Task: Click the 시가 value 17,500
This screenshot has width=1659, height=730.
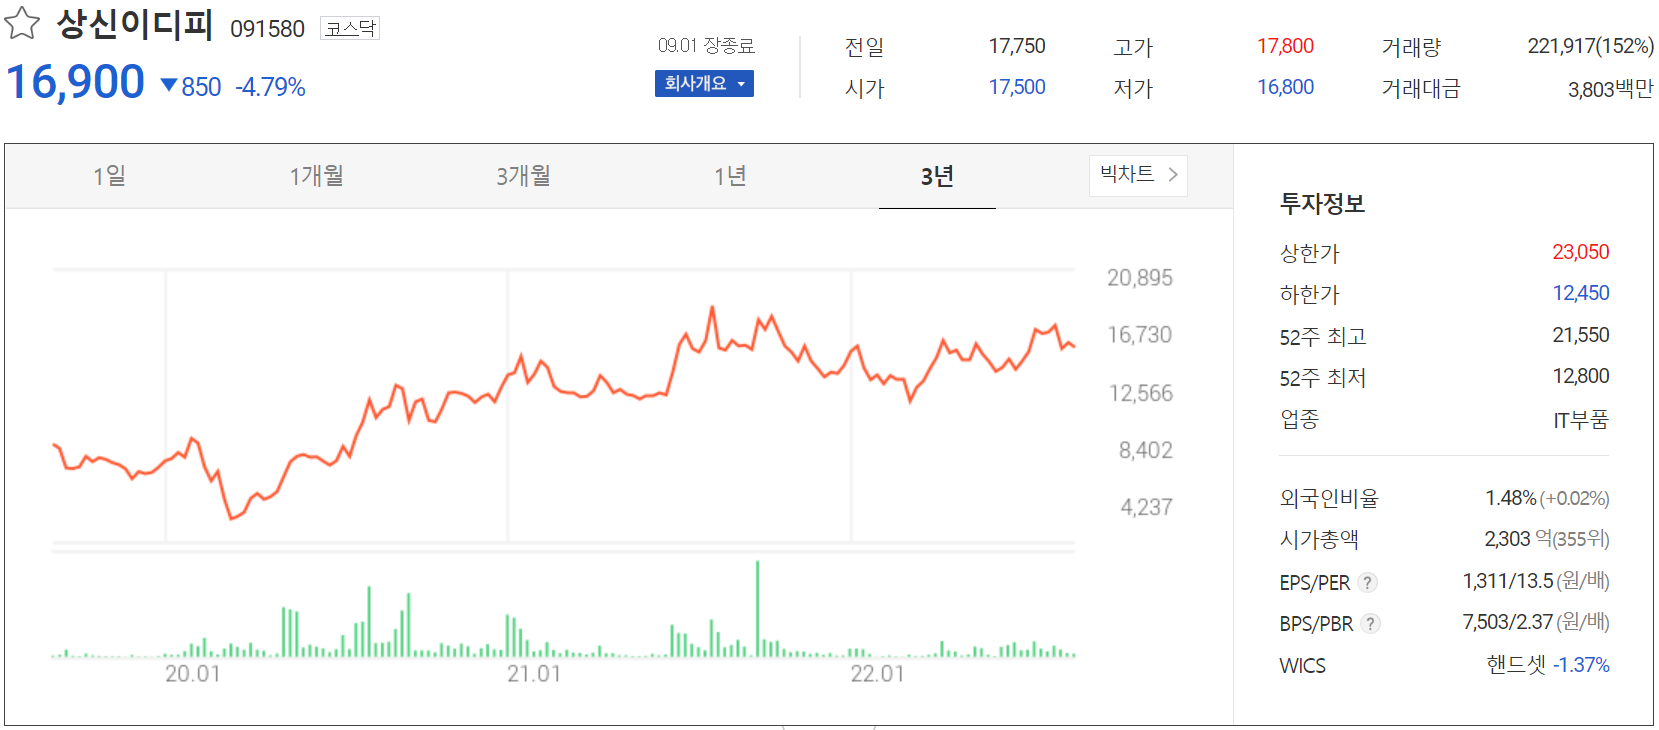Action: (x=1017, y=87)
